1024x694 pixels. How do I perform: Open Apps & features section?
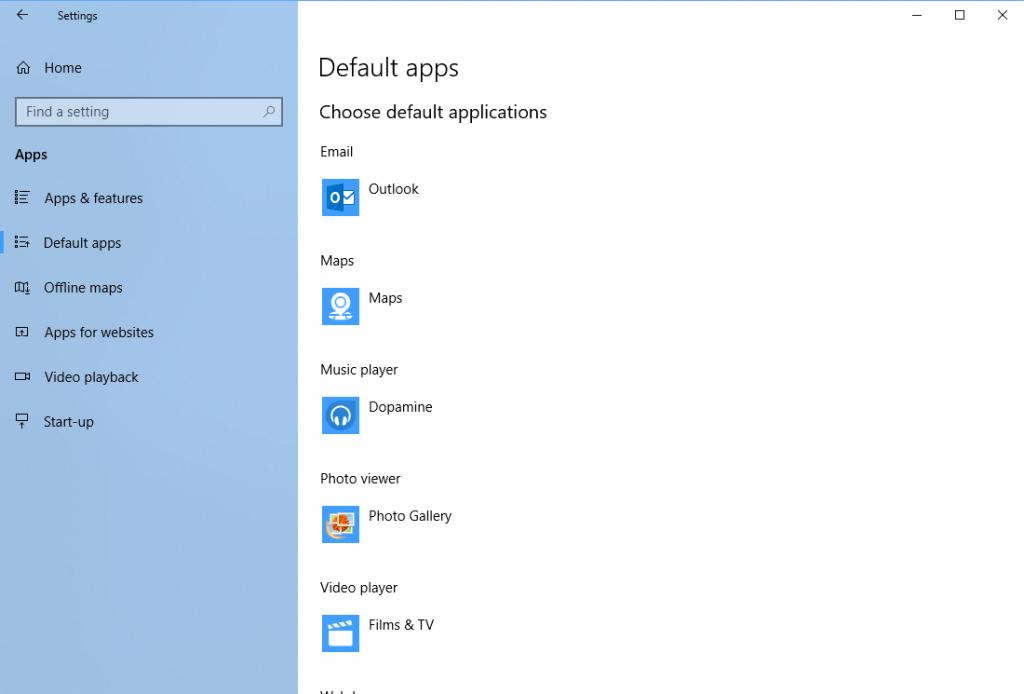point(93,198)
